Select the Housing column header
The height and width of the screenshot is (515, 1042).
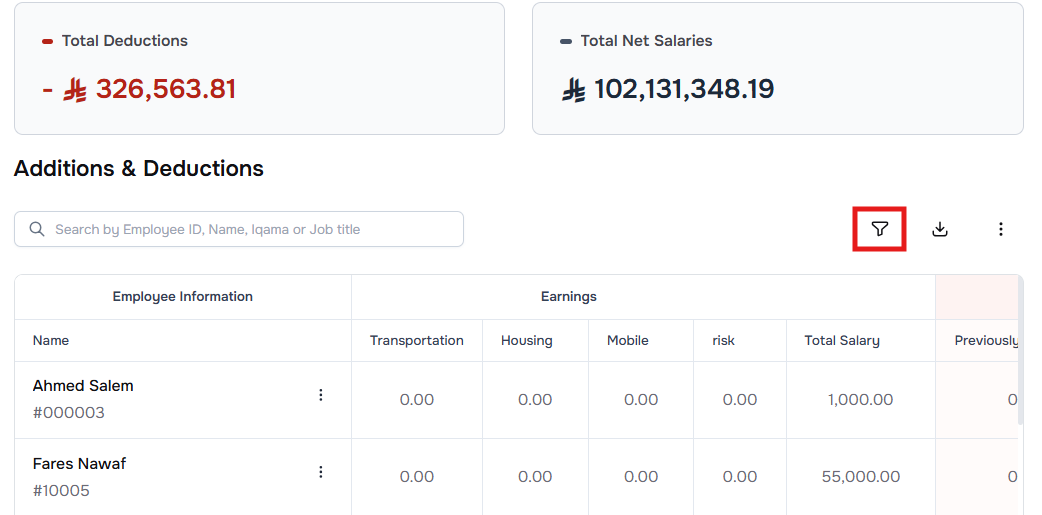point(526,340)
